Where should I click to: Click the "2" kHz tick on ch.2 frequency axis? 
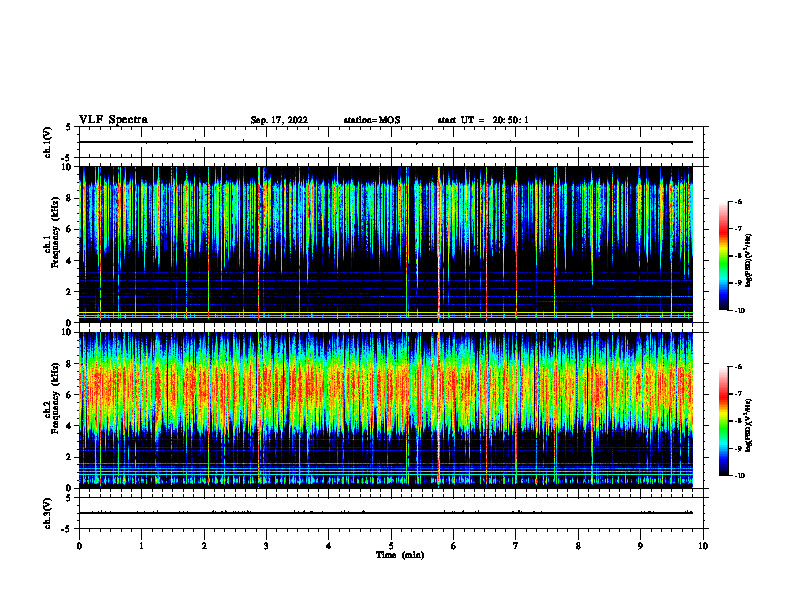[70, 457]
